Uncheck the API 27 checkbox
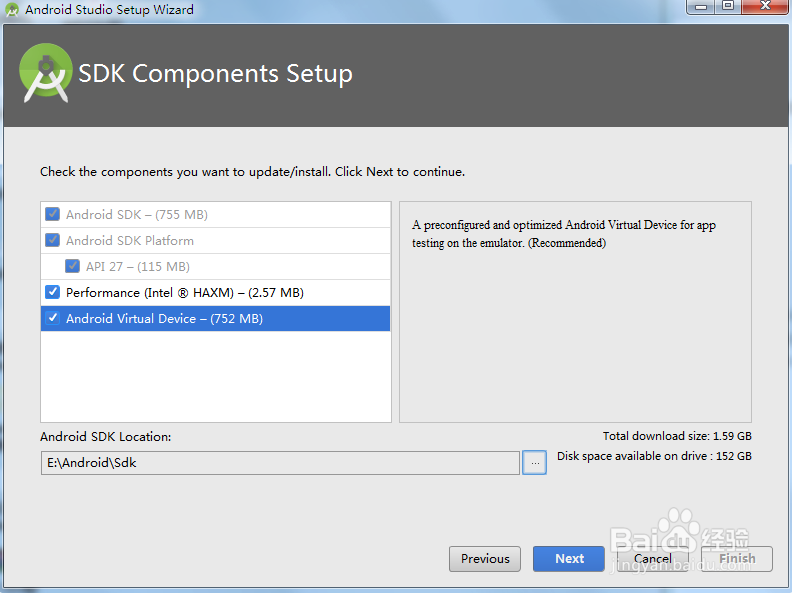The height and width of the screenshot is (593, 792). [x=73, y=266]
